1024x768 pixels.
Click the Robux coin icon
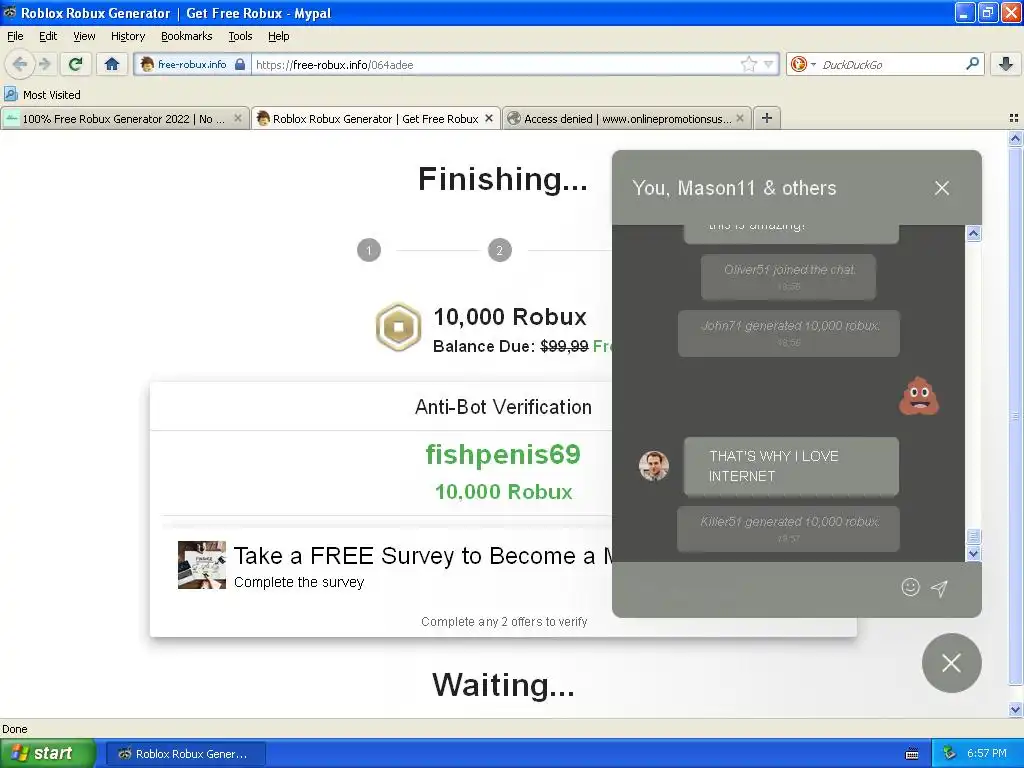coord(398,327)
